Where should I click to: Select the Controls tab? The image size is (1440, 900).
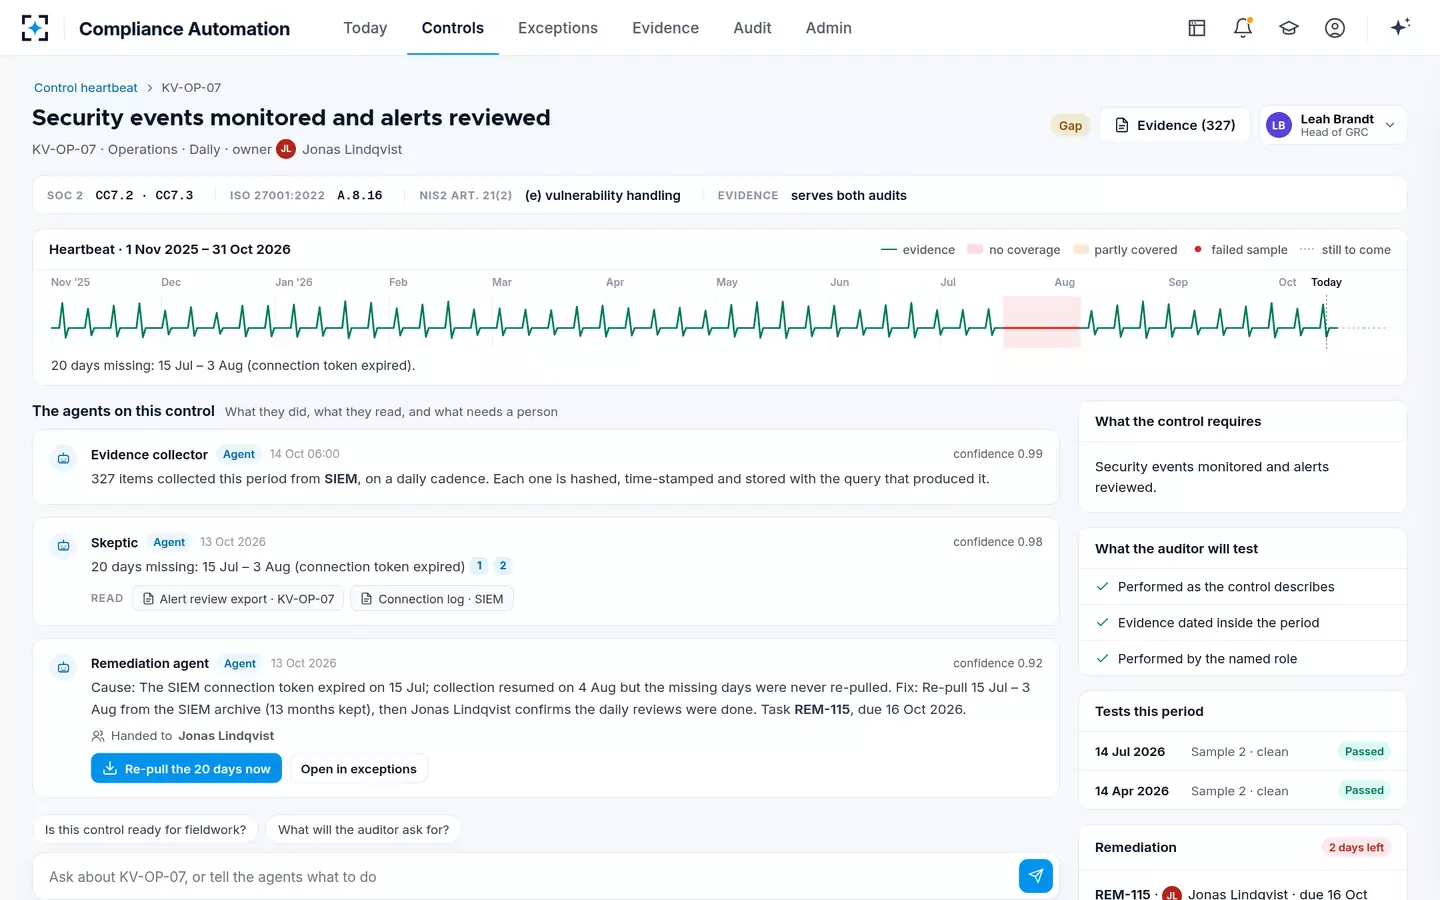coord(453,28)
